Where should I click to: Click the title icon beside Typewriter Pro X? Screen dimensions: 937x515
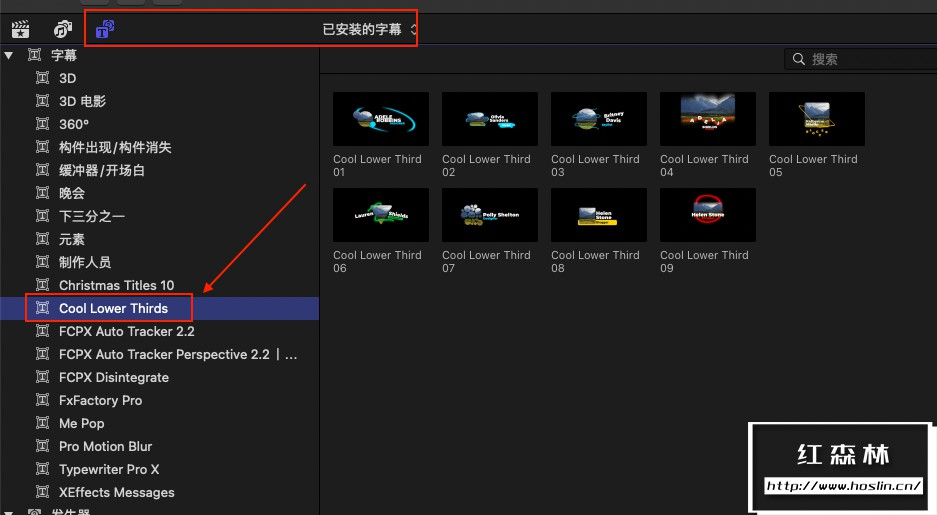click(x=42, y=469)
